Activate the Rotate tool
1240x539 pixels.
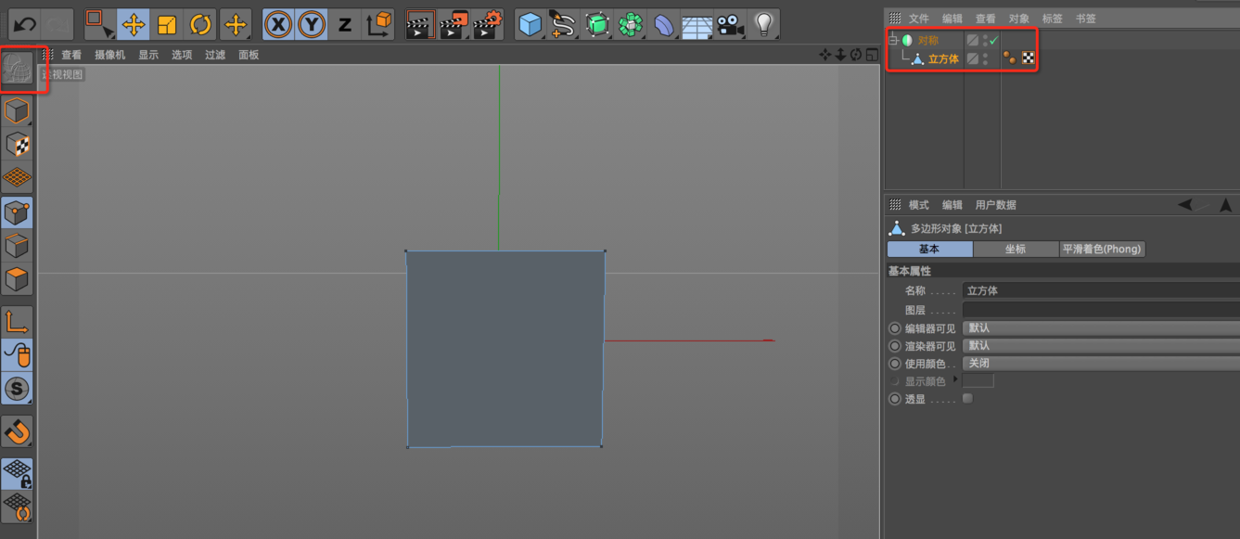[201, 24]
